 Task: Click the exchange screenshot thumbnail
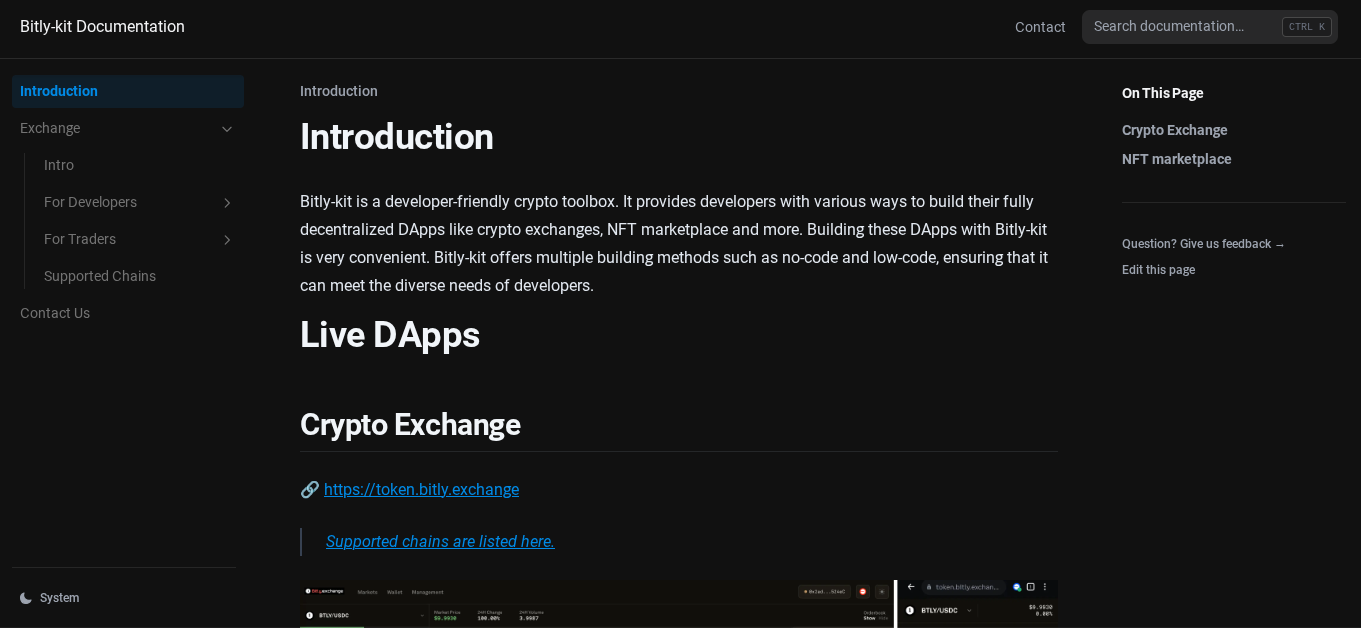pyautogui.click(x=679, y=604)
